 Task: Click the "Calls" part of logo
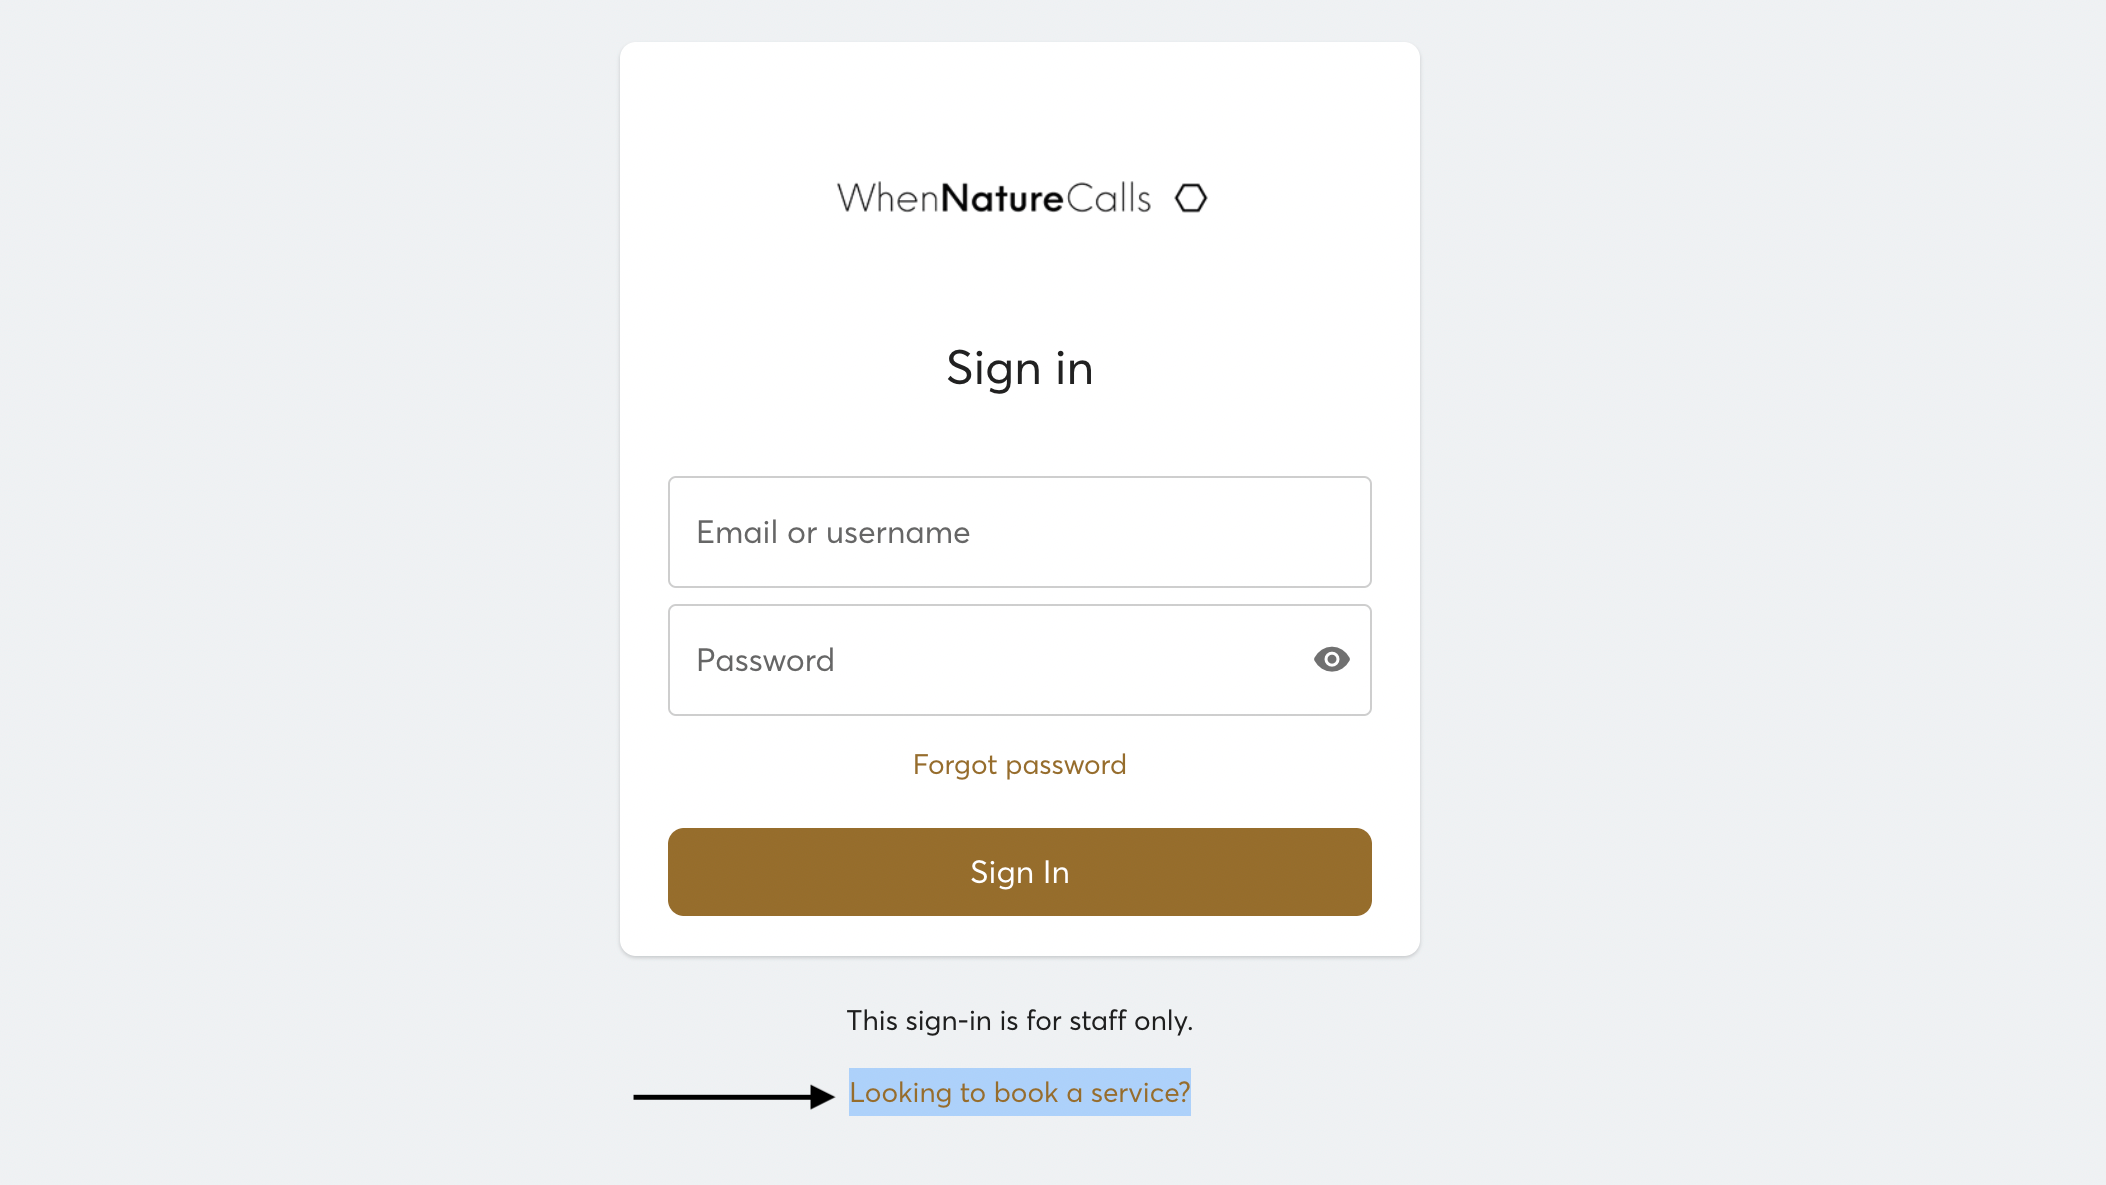tap(1108, 198)
